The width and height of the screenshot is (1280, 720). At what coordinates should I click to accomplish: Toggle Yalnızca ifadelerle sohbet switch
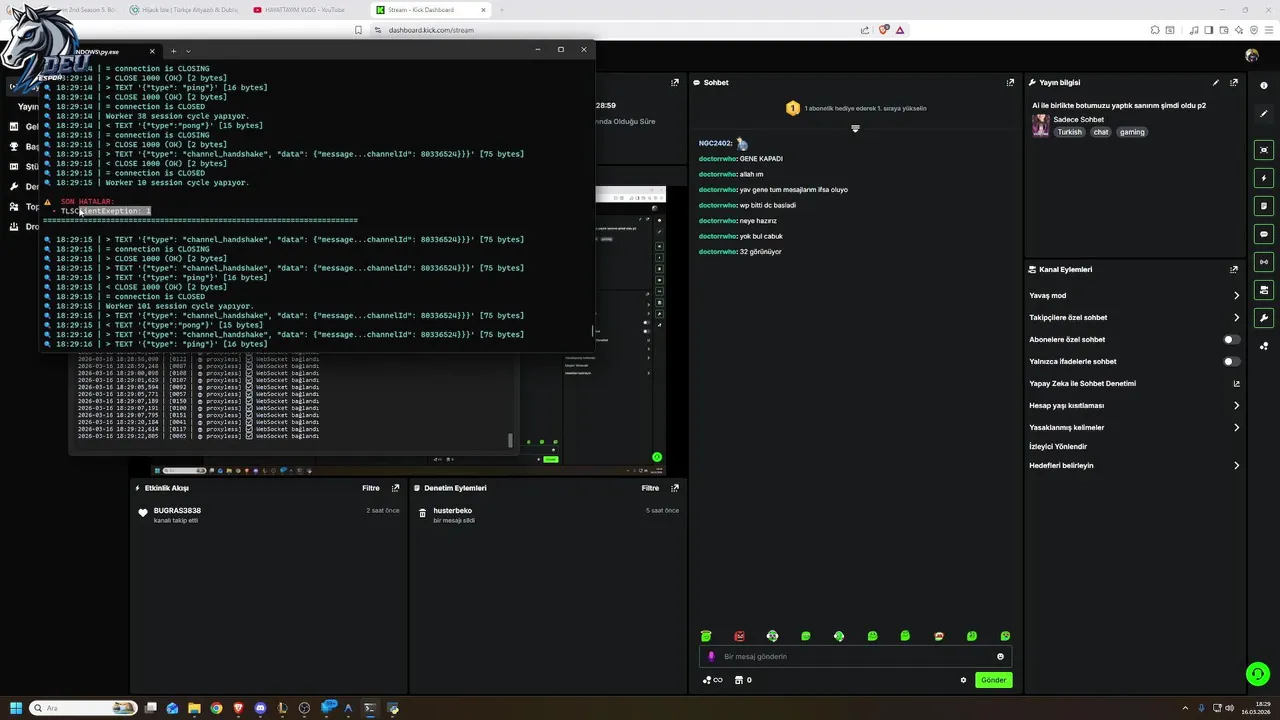1232,361
